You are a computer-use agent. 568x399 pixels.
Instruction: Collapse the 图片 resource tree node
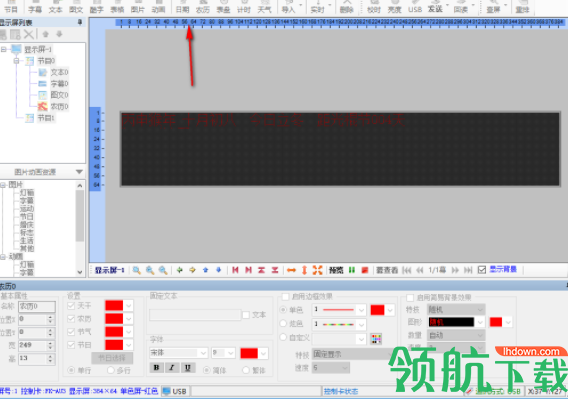(x=3, y=185)
